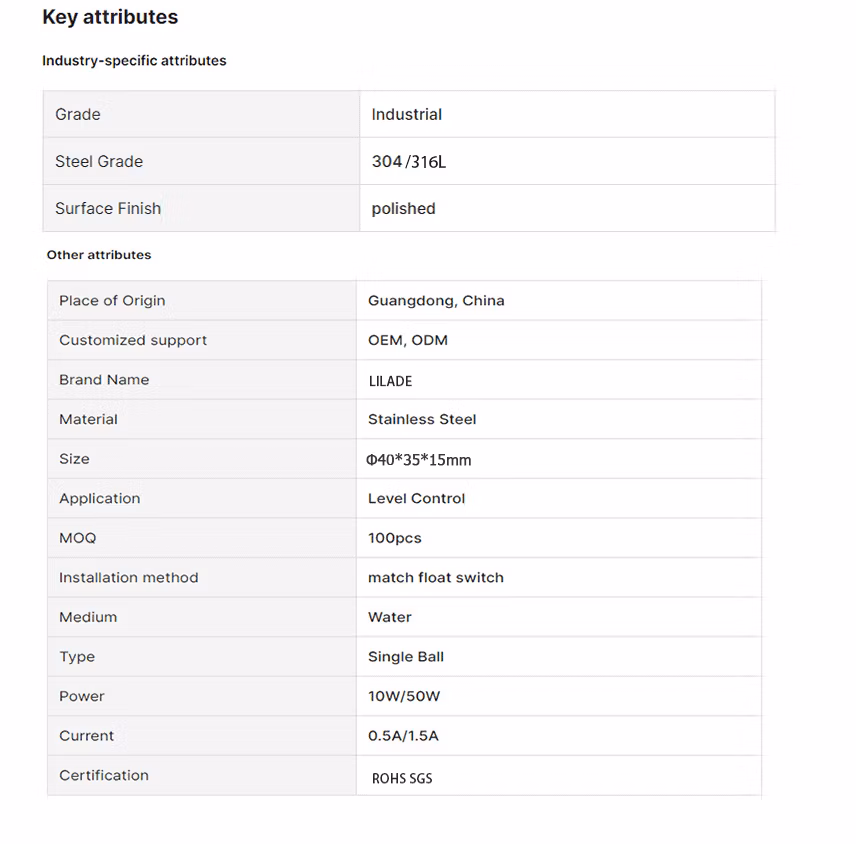This screenshot has width=856, height=844.
Task: Click the Surface Finish label
Action: point(108,209)
